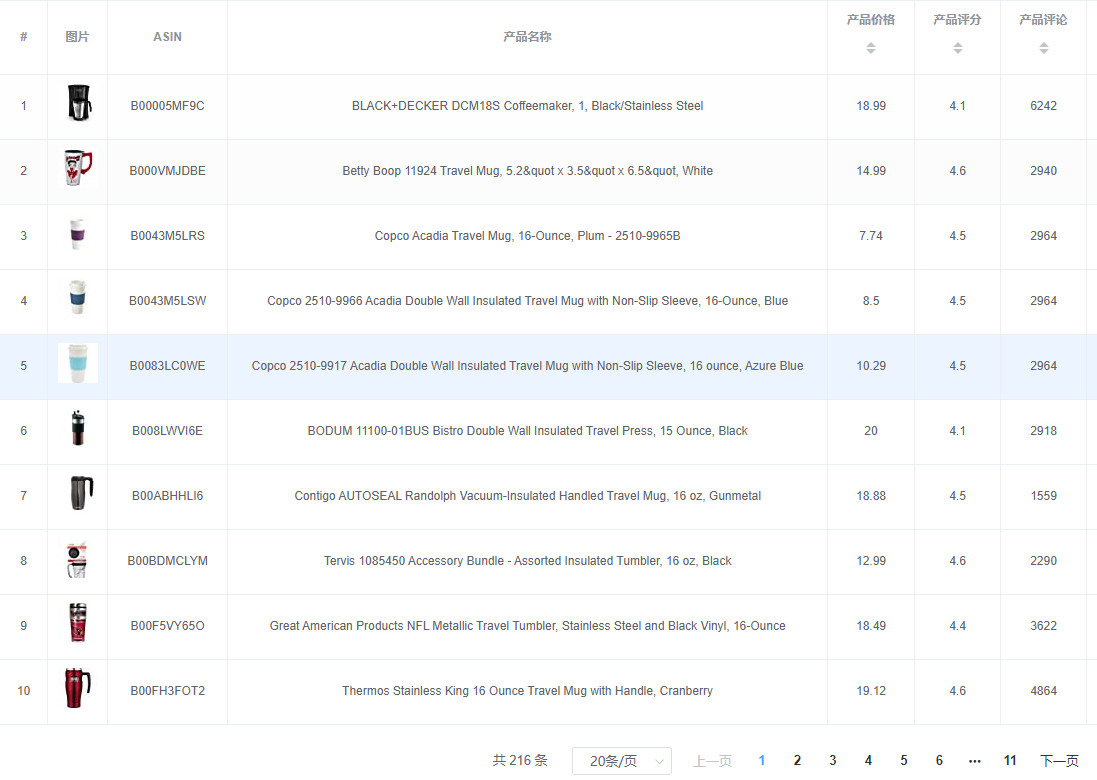1097x780 pixels.
Task: Sort by 产品评论 column sort arrows
Action: tap(1043, 48)
